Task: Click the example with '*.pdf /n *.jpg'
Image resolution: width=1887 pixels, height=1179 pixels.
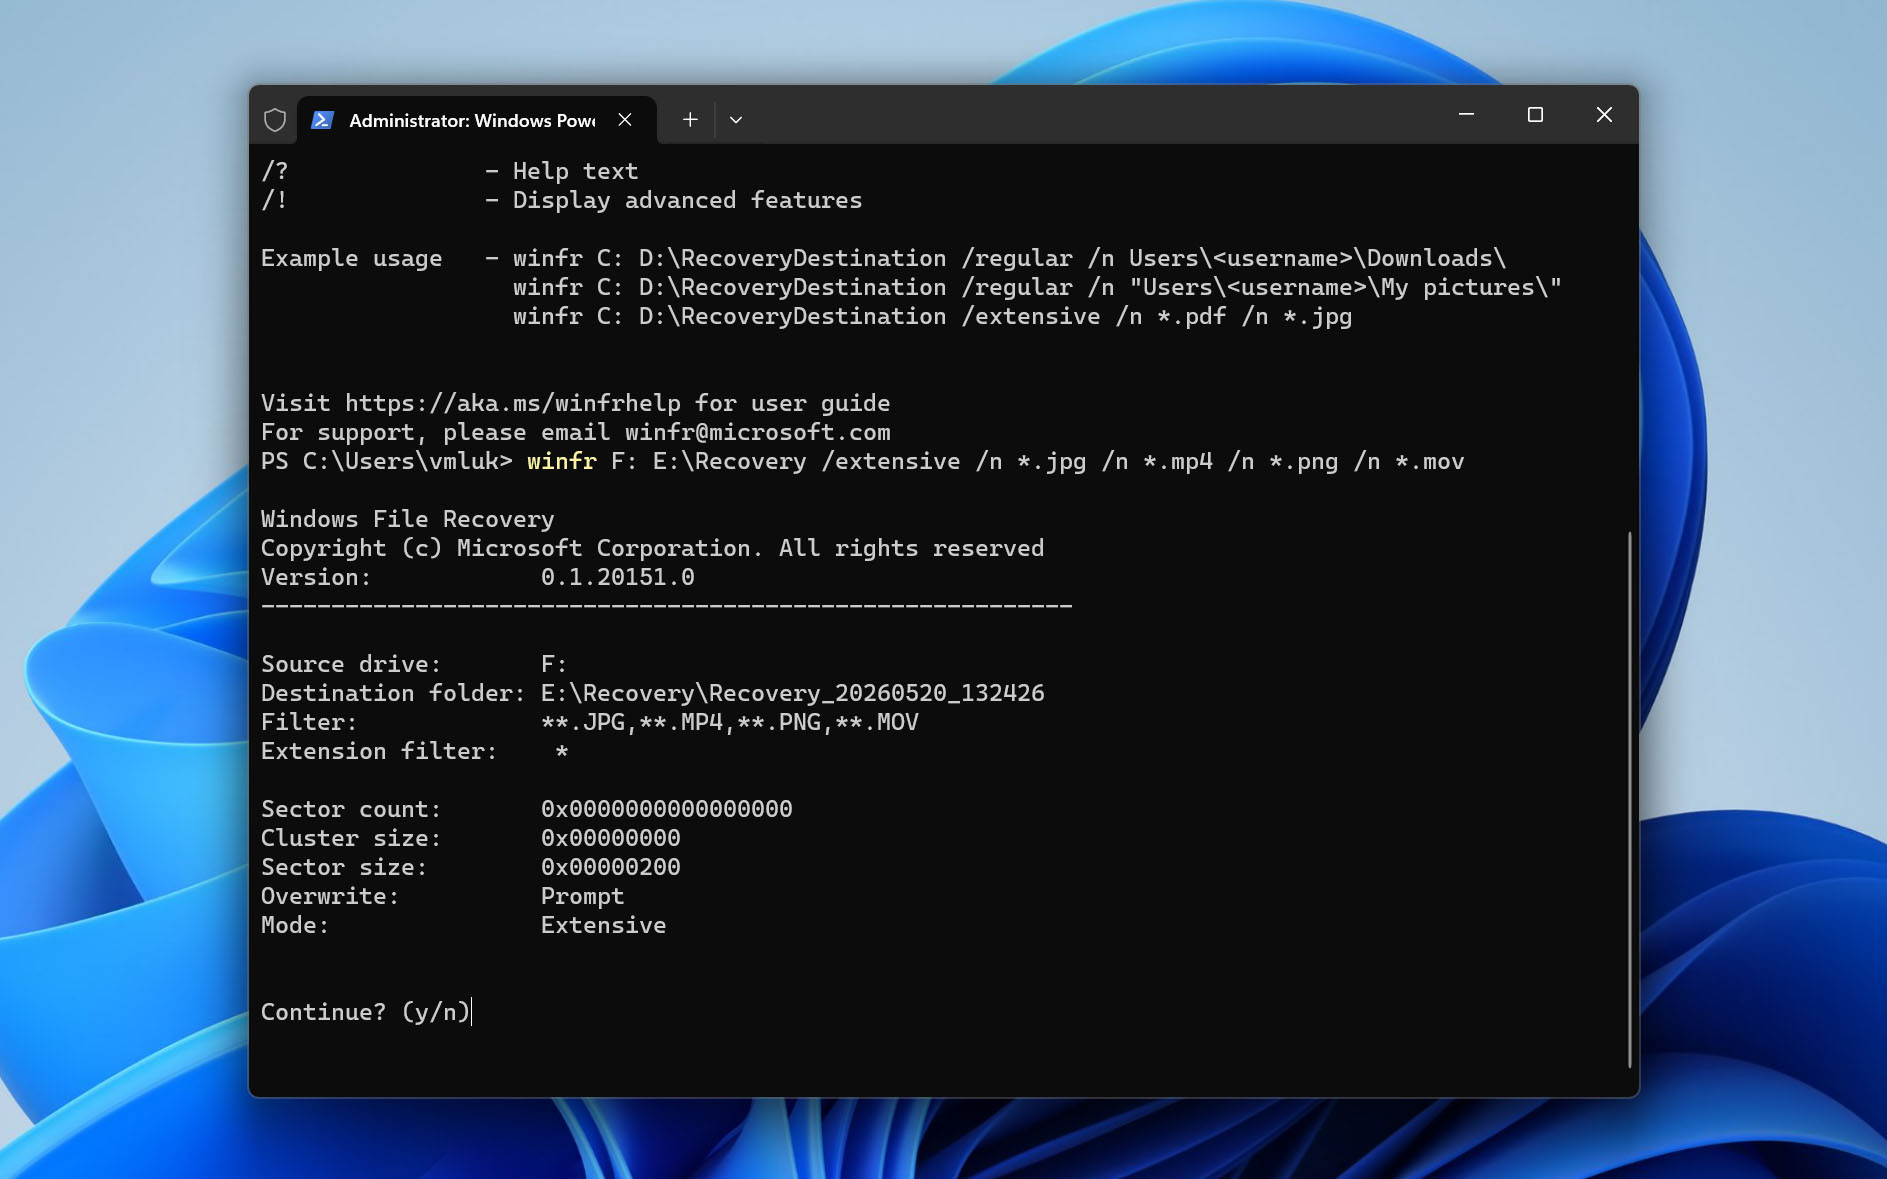Action: pos(932,316)
